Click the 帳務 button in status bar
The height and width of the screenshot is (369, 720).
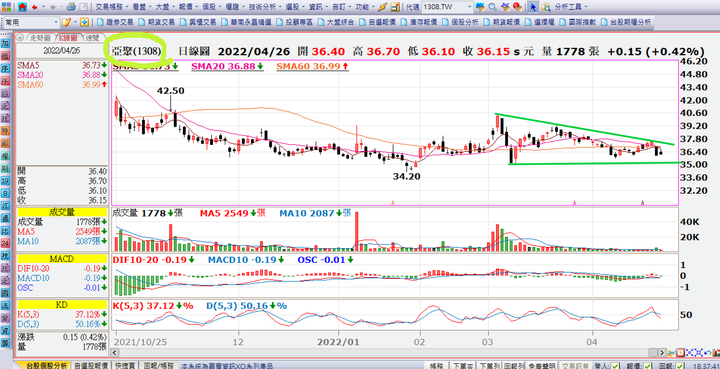[x=437, y=365]
